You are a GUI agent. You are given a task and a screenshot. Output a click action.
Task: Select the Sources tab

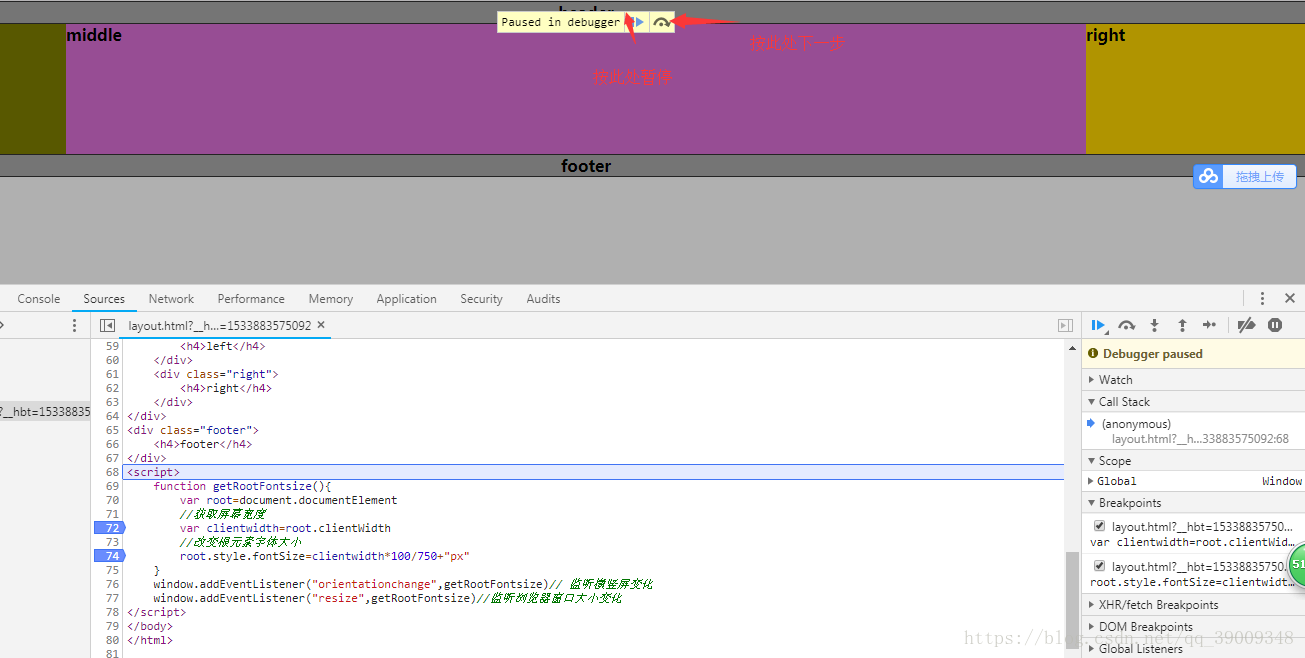point(104,299)
